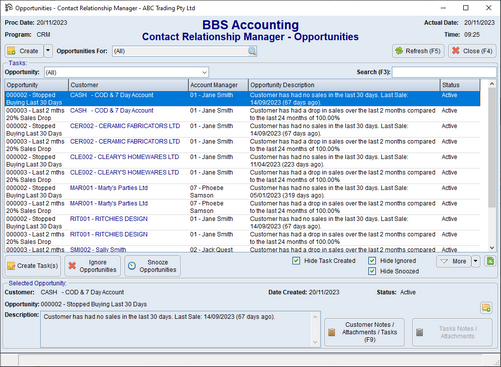The height and width of the screenshot is (367, 501).
Task: Open RIT001 - RITCHIES DESIGN Stopped Buying link
Action: (109, 219)
